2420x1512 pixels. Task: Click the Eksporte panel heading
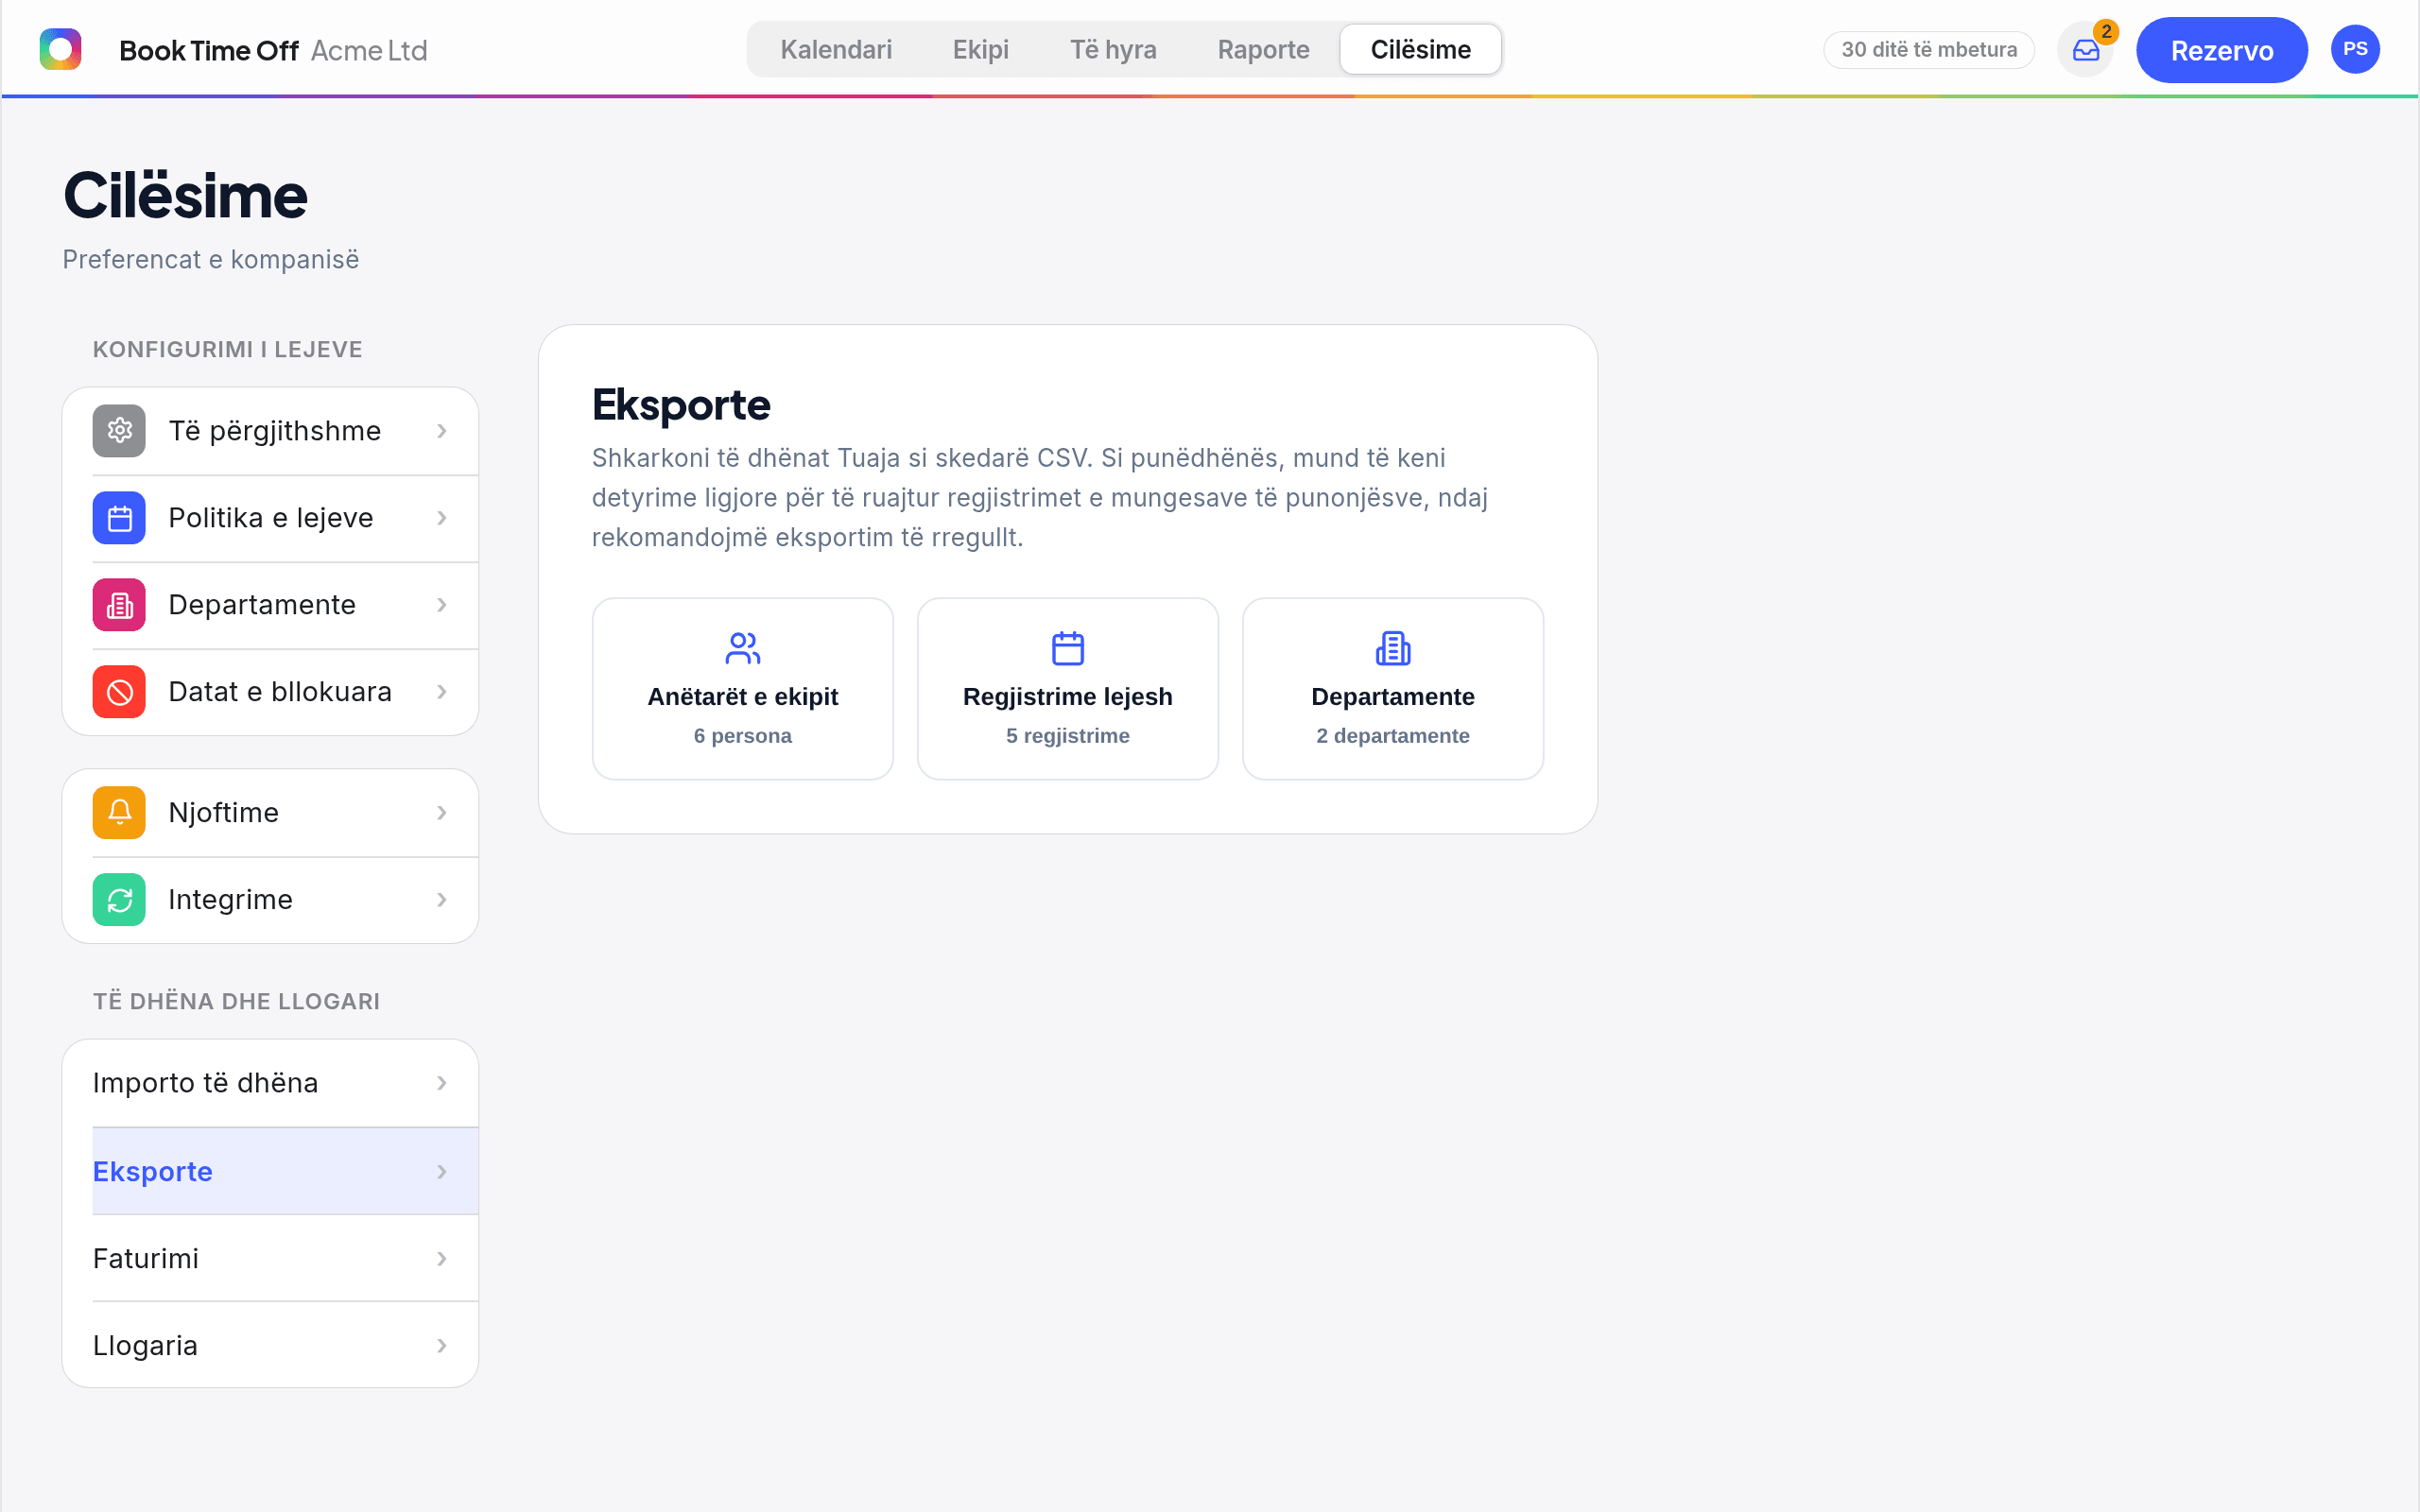point(681,405)
